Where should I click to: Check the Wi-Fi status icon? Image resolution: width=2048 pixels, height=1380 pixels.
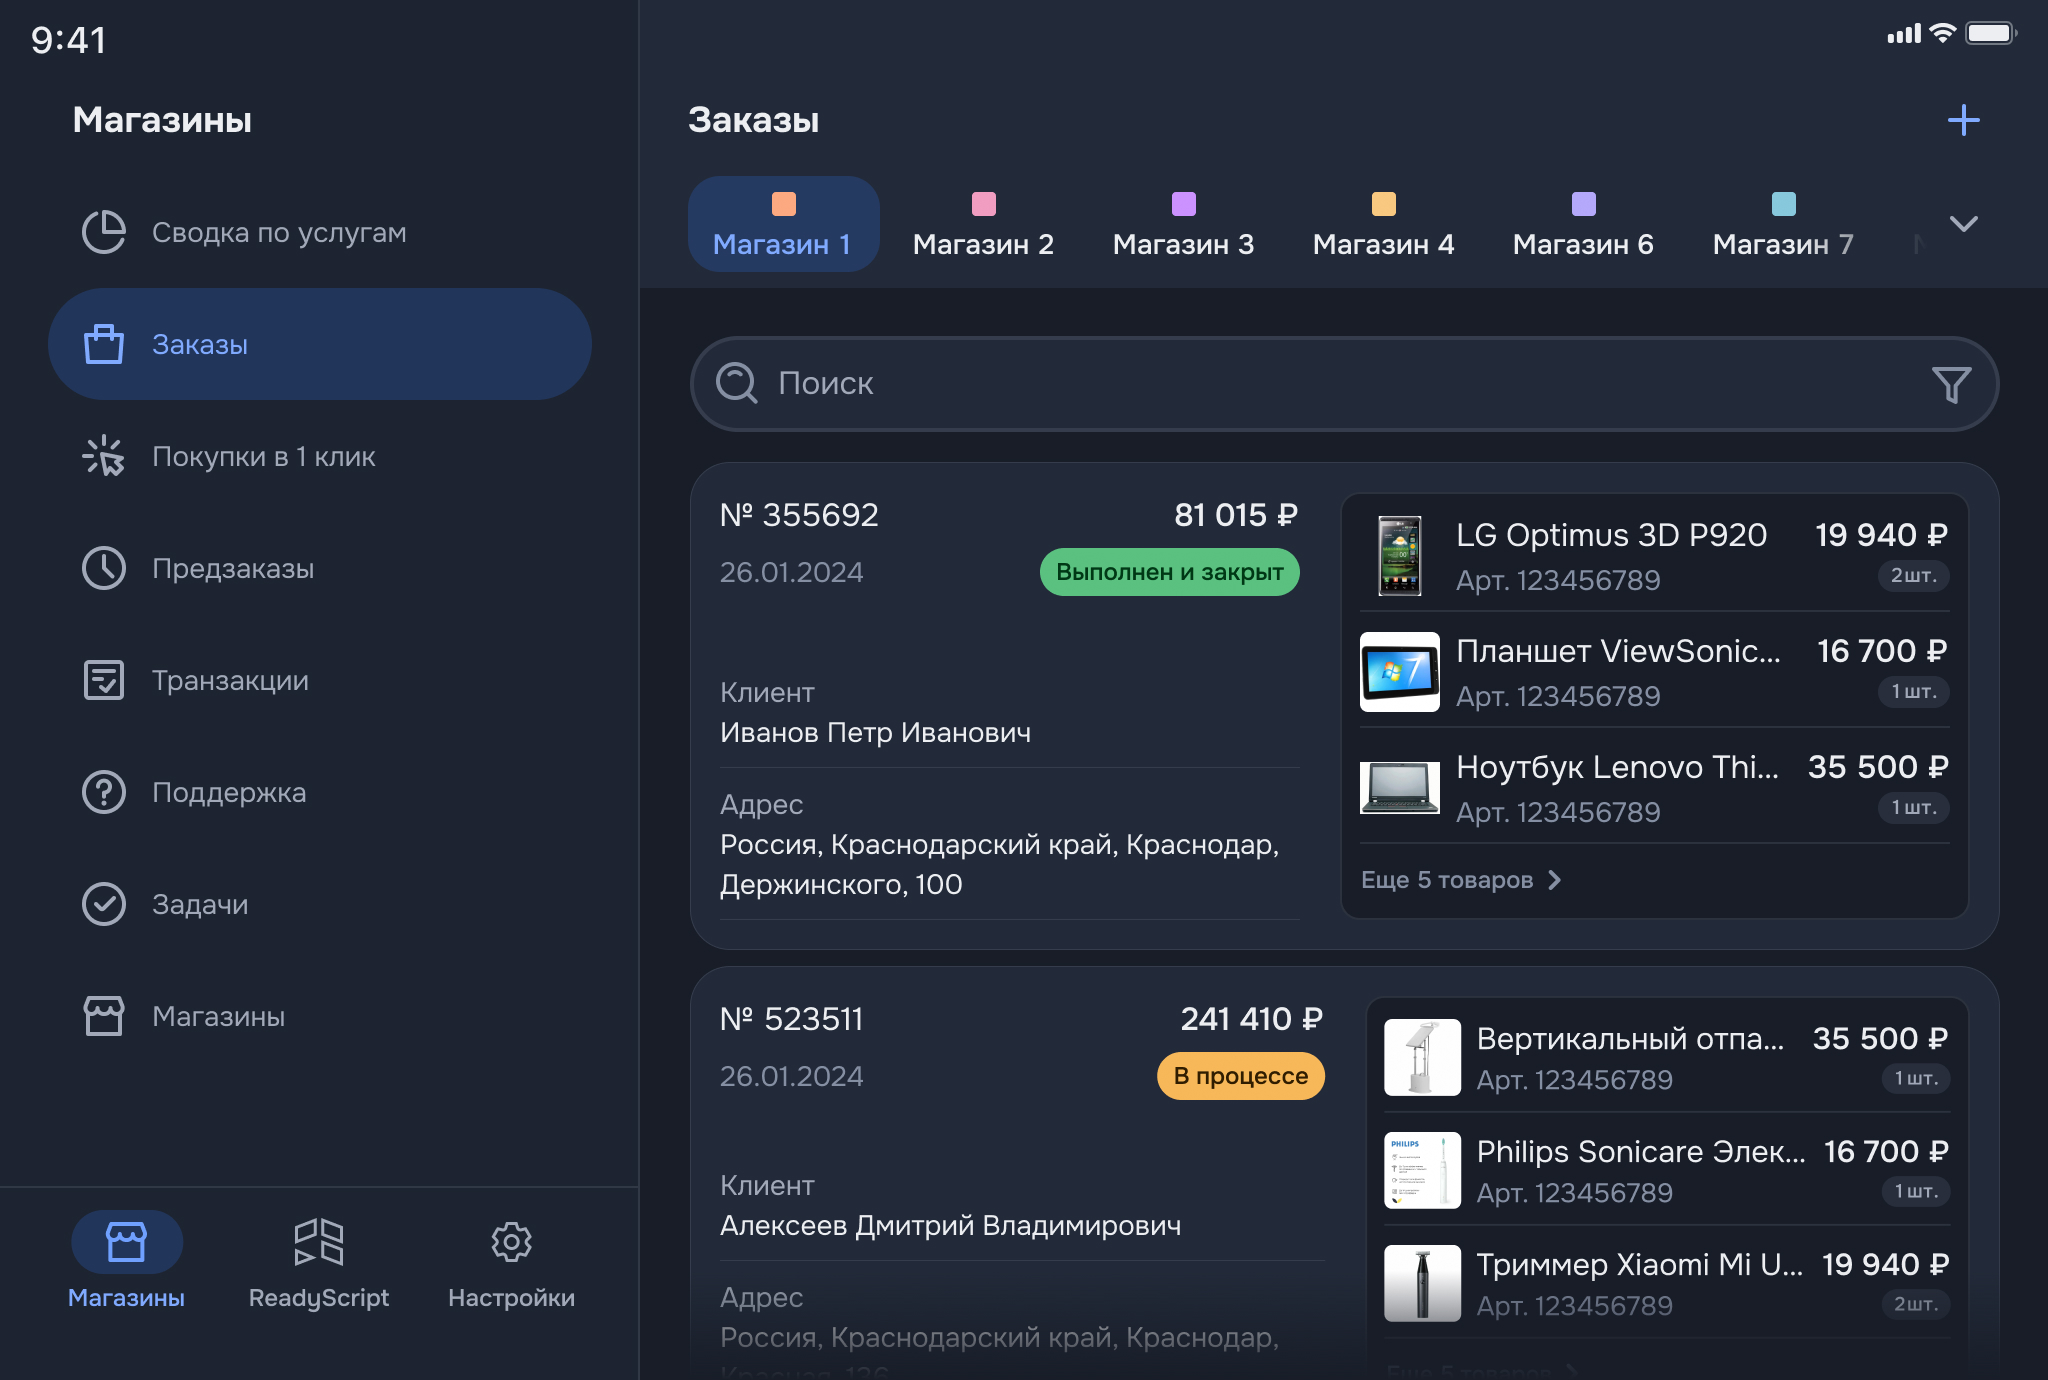pyautogui.click(x=1942, y=33)
